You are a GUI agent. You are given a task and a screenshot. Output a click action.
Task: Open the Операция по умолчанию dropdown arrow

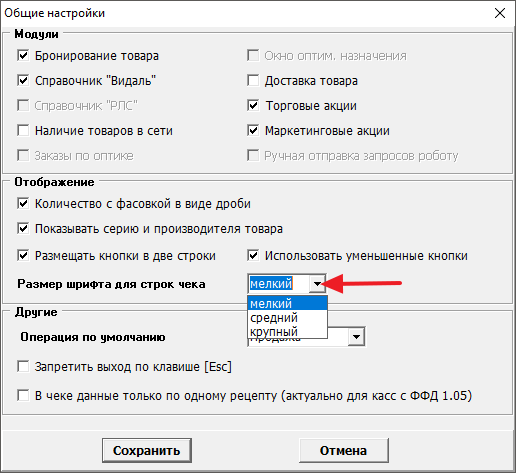point(356,337)
